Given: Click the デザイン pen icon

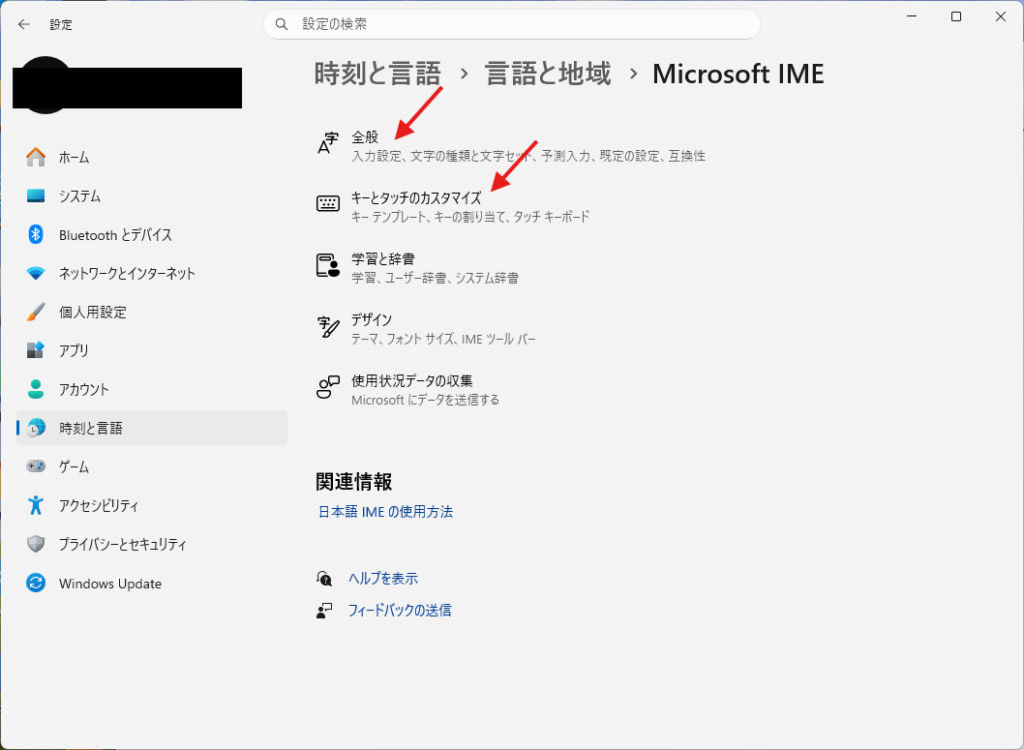Looking at the screenshot, I should 328,327.
